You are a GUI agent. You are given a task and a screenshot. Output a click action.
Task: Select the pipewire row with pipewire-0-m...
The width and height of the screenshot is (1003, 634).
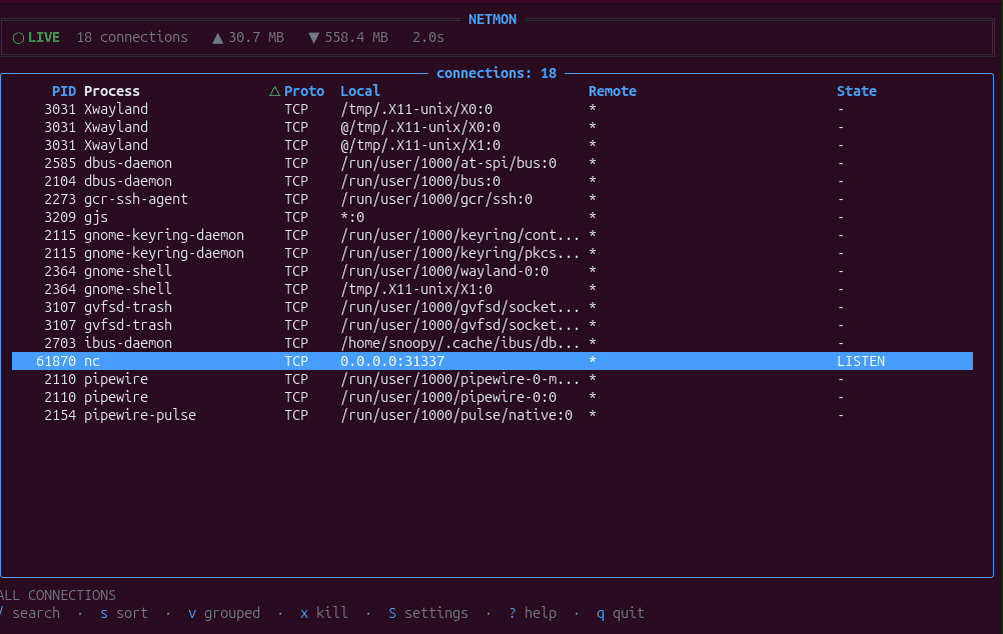pyautogui.click(x=492, y=379)
